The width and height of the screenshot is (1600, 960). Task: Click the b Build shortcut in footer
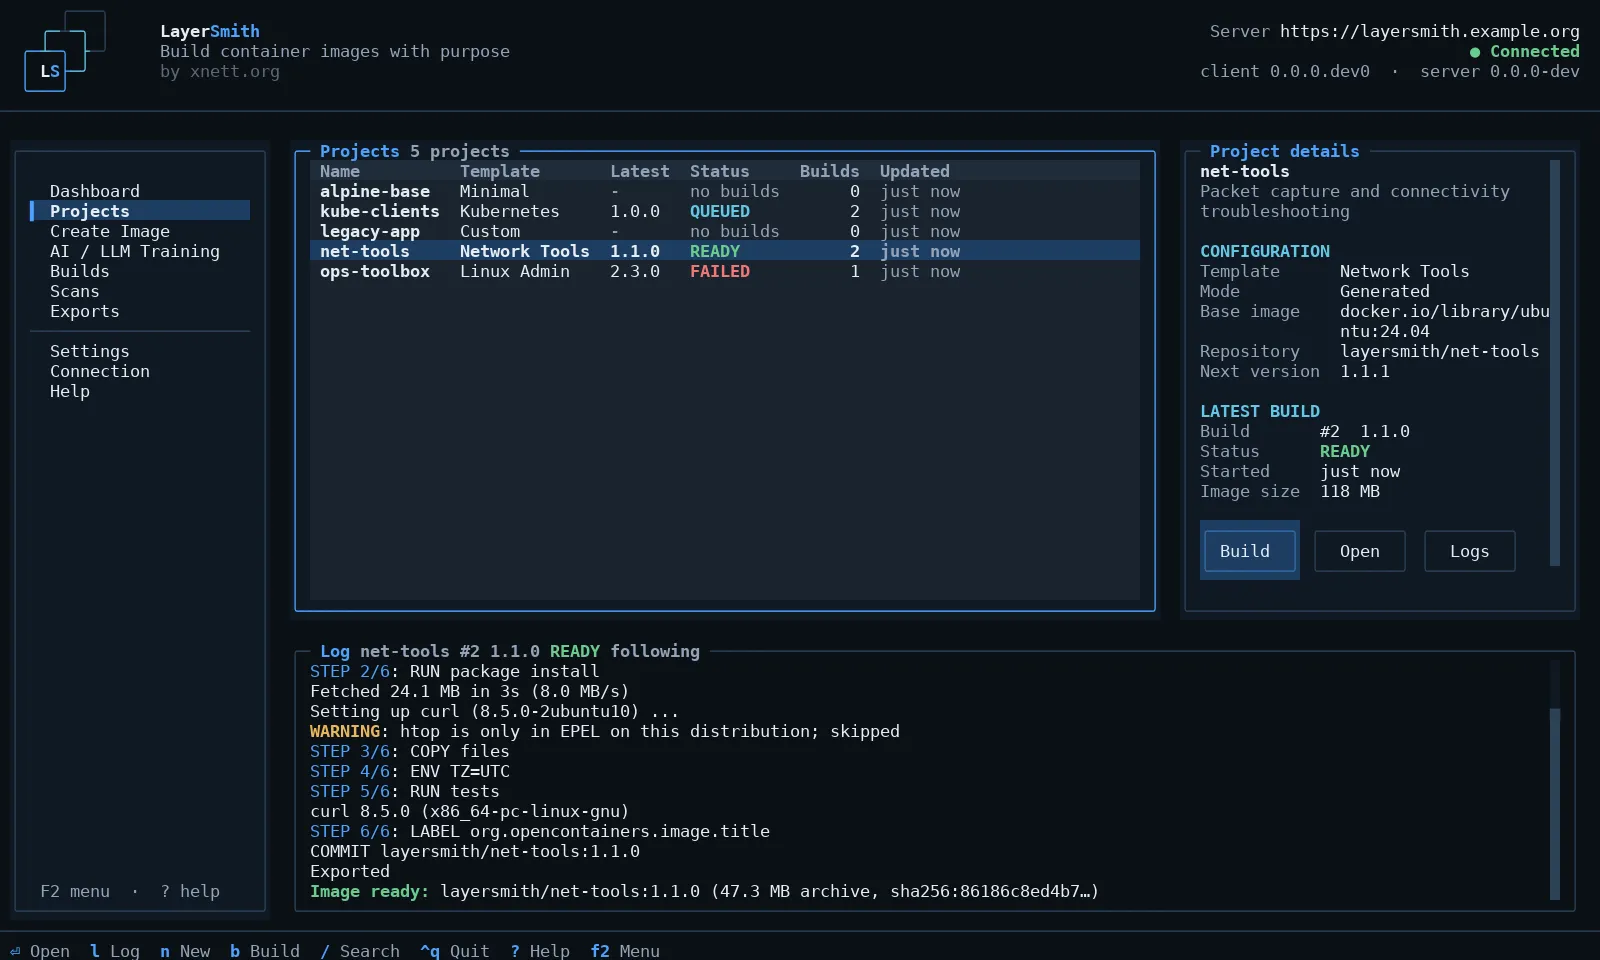click(x=265, y=951)
